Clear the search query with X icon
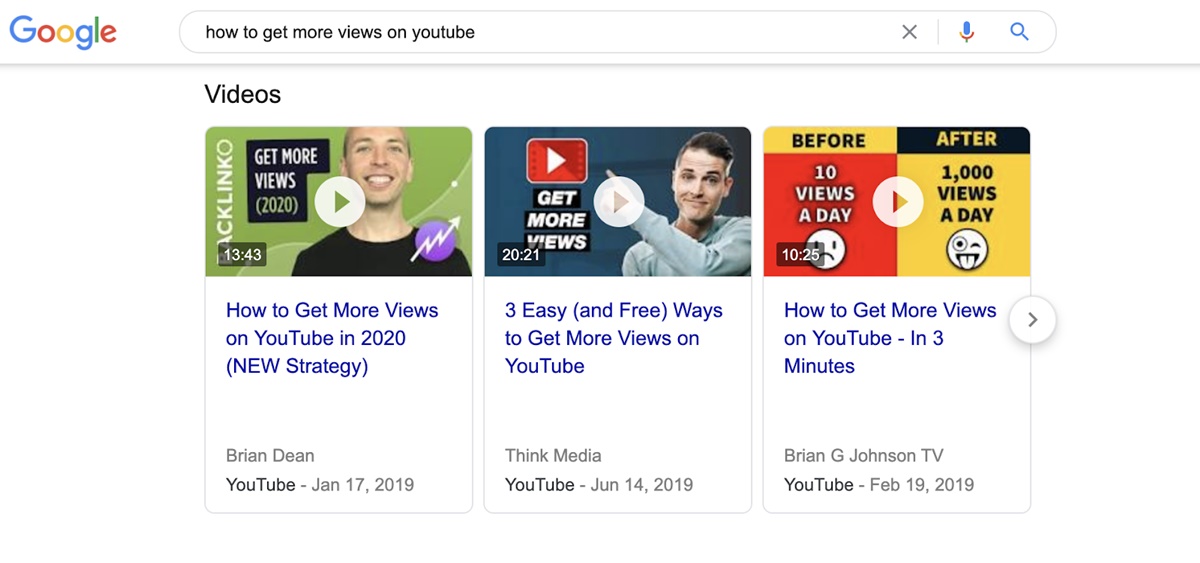 [909, 32]
